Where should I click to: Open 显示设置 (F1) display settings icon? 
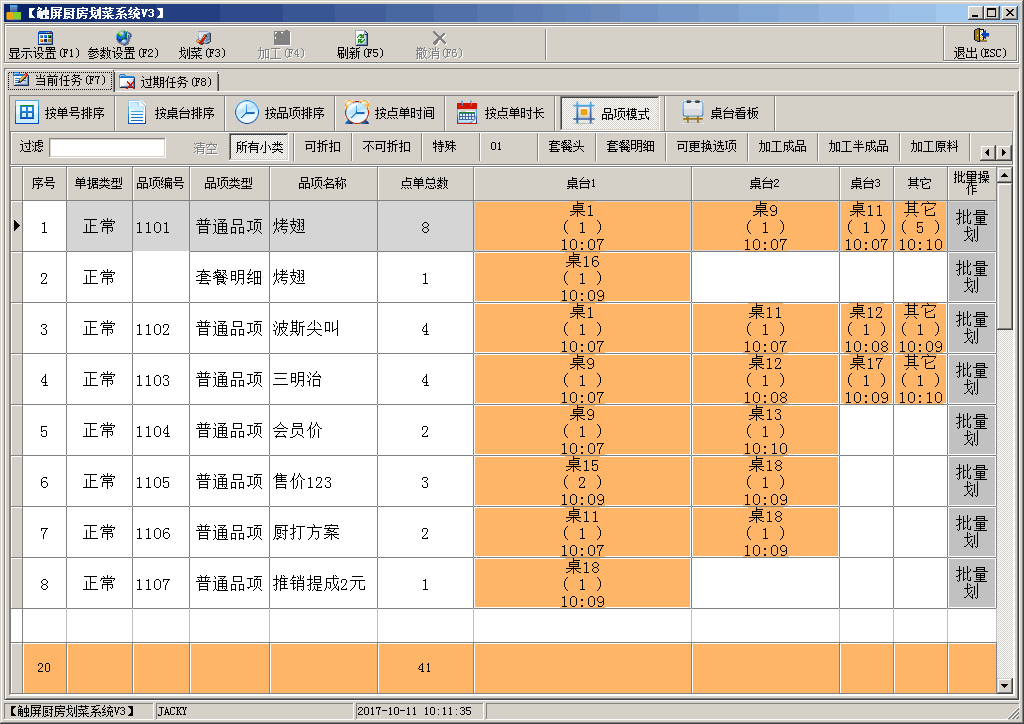pos(44,38)
